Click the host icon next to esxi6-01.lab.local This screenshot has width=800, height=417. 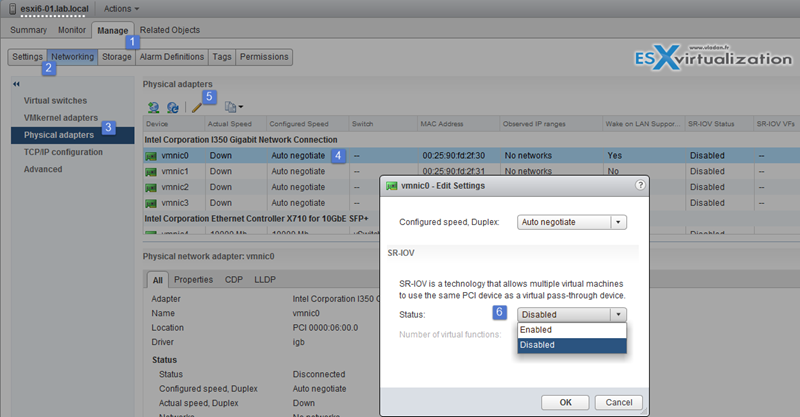point(13,9)
